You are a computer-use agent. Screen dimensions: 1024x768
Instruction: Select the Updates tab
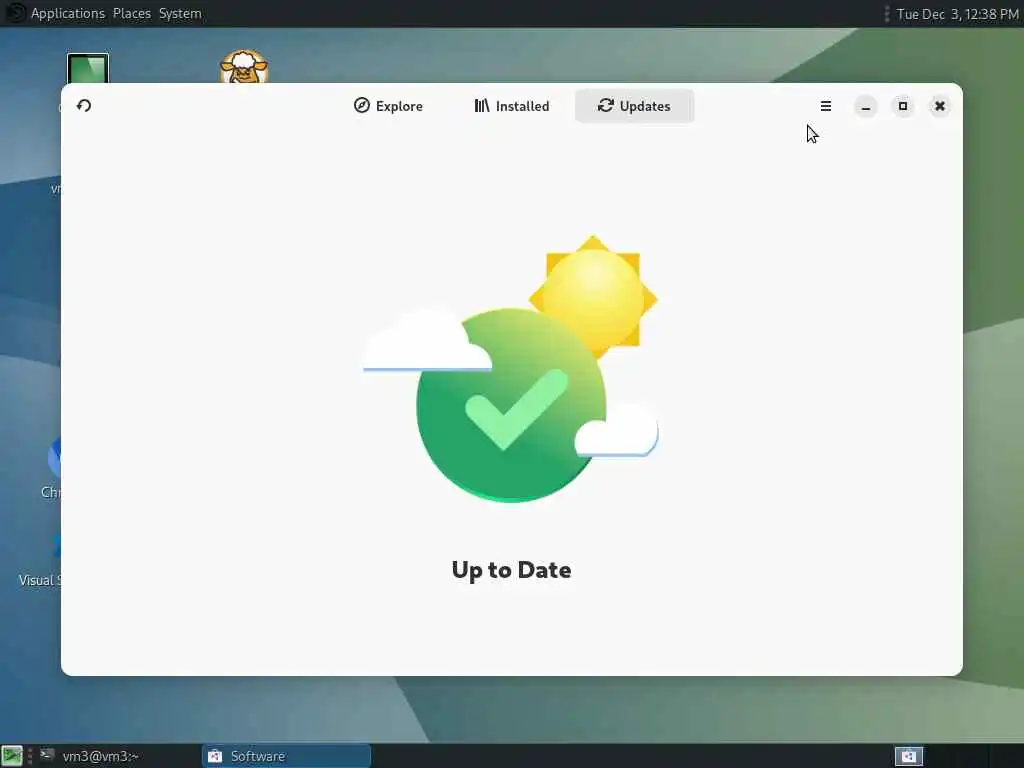pyautogui.click(x=634, y=106)
